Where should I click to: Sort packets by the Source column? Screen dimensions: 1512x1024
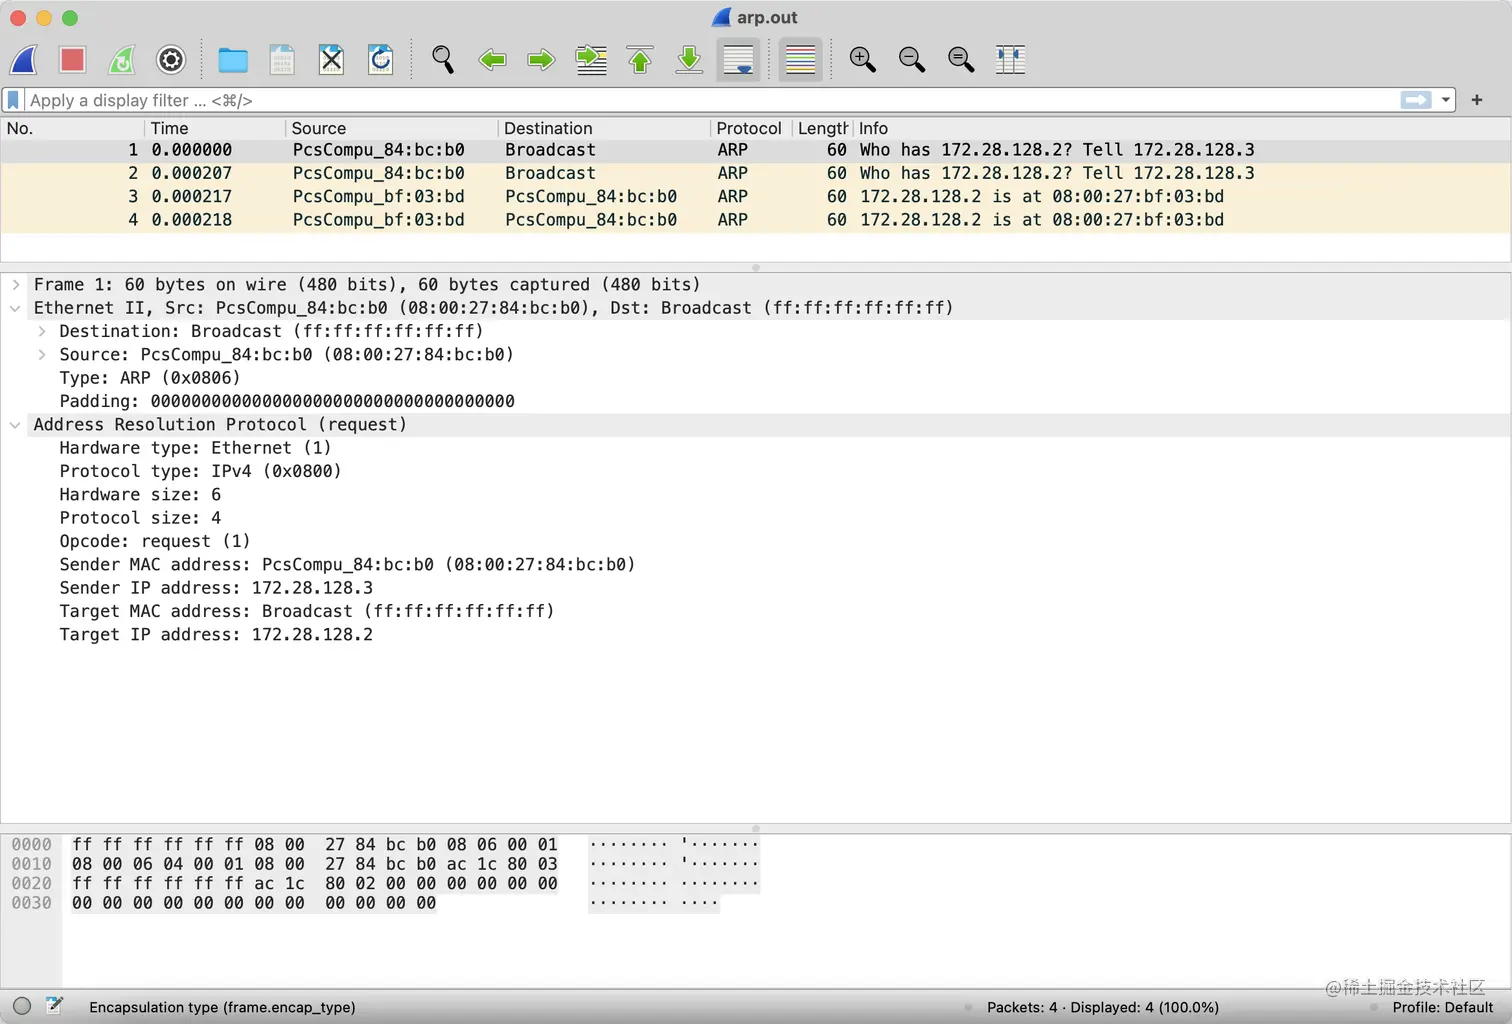pyautogui.click(x=391, y=128)
